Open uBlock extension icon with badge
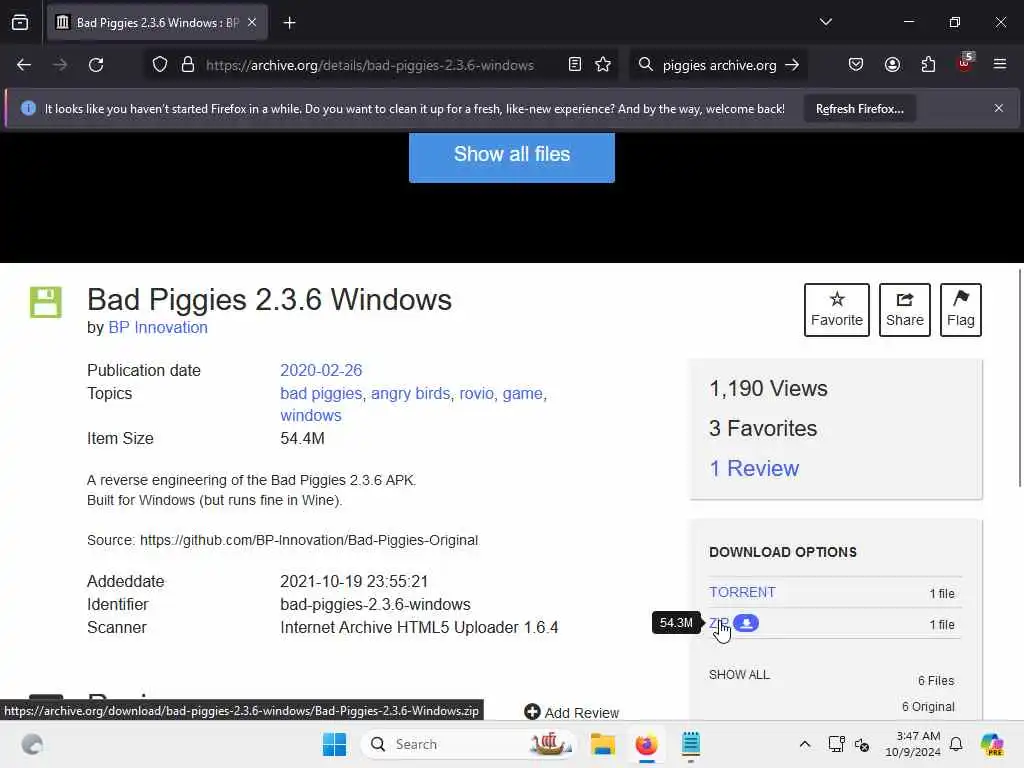The height and width of the screenshot is (768, 1024). tap(965, 63)
